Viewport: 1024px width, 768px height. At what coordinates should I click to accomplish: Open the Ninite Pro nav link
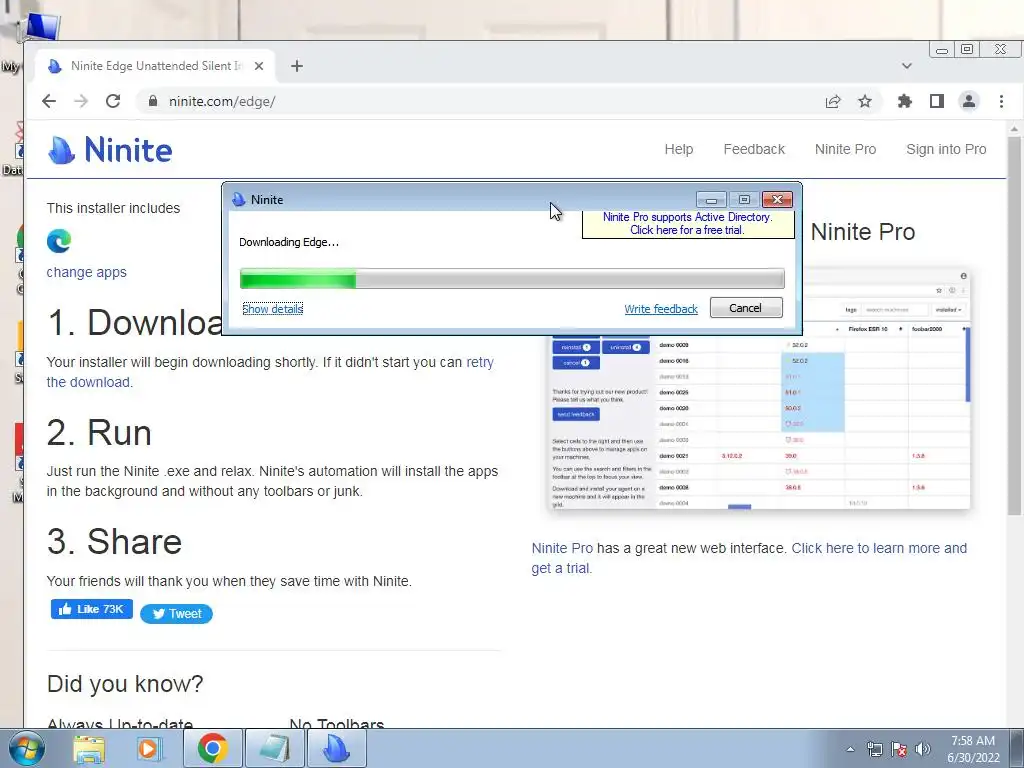point(845,150)
